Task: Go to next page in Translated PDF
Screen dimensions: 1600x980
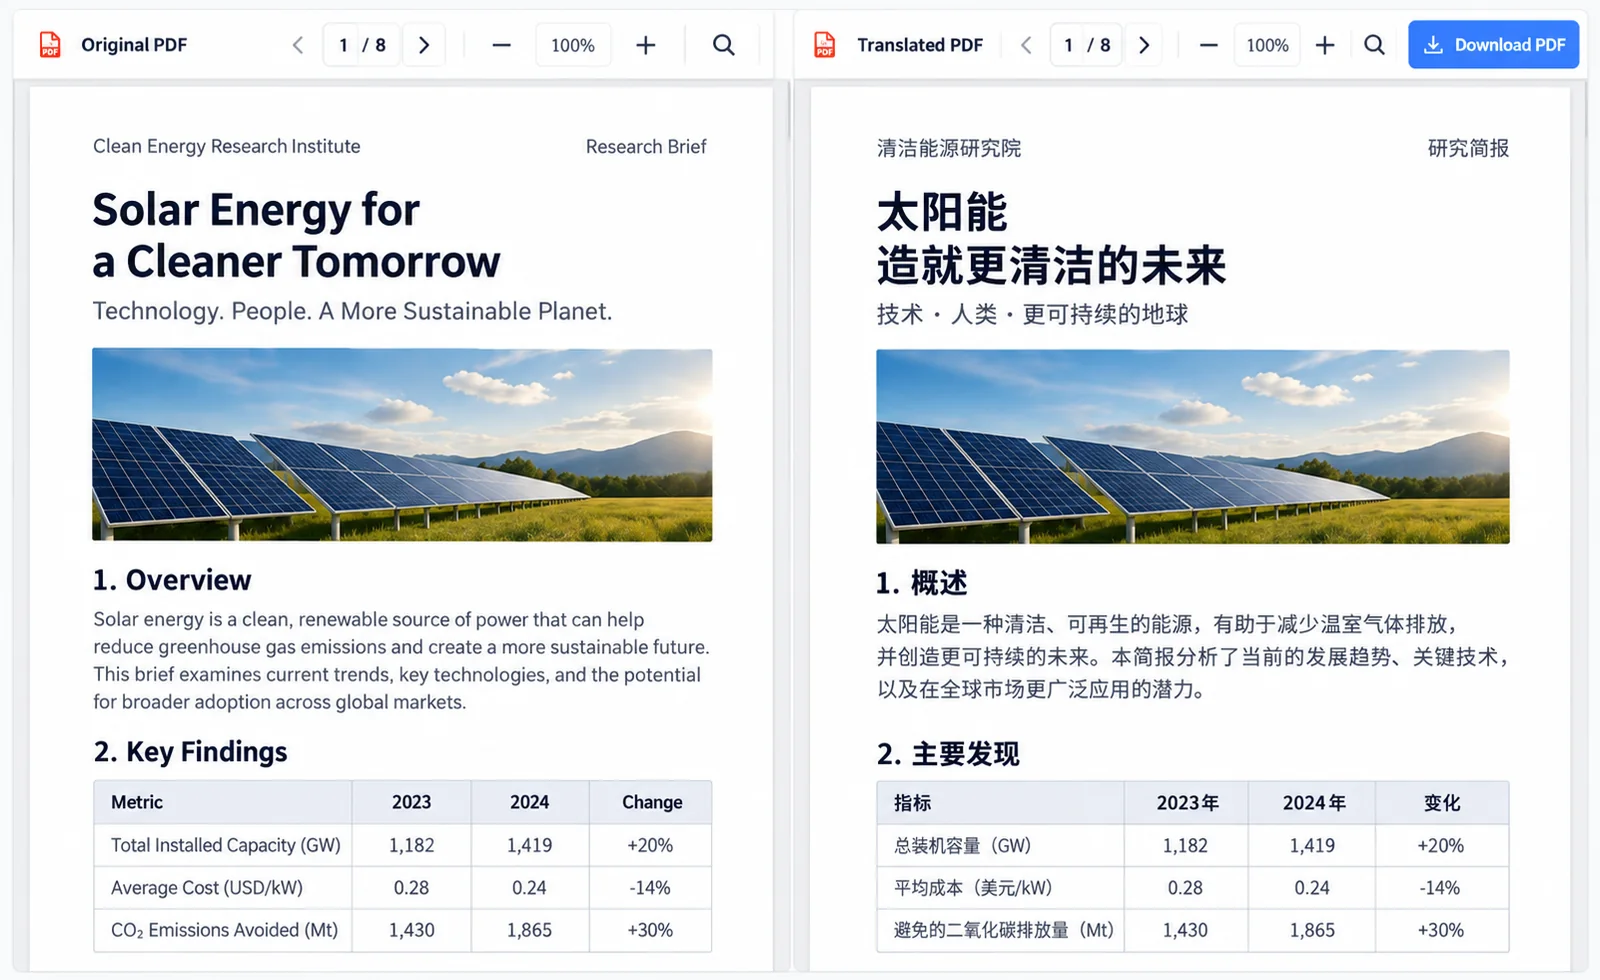Action: pyautogui.click(x=1144, y=45)
